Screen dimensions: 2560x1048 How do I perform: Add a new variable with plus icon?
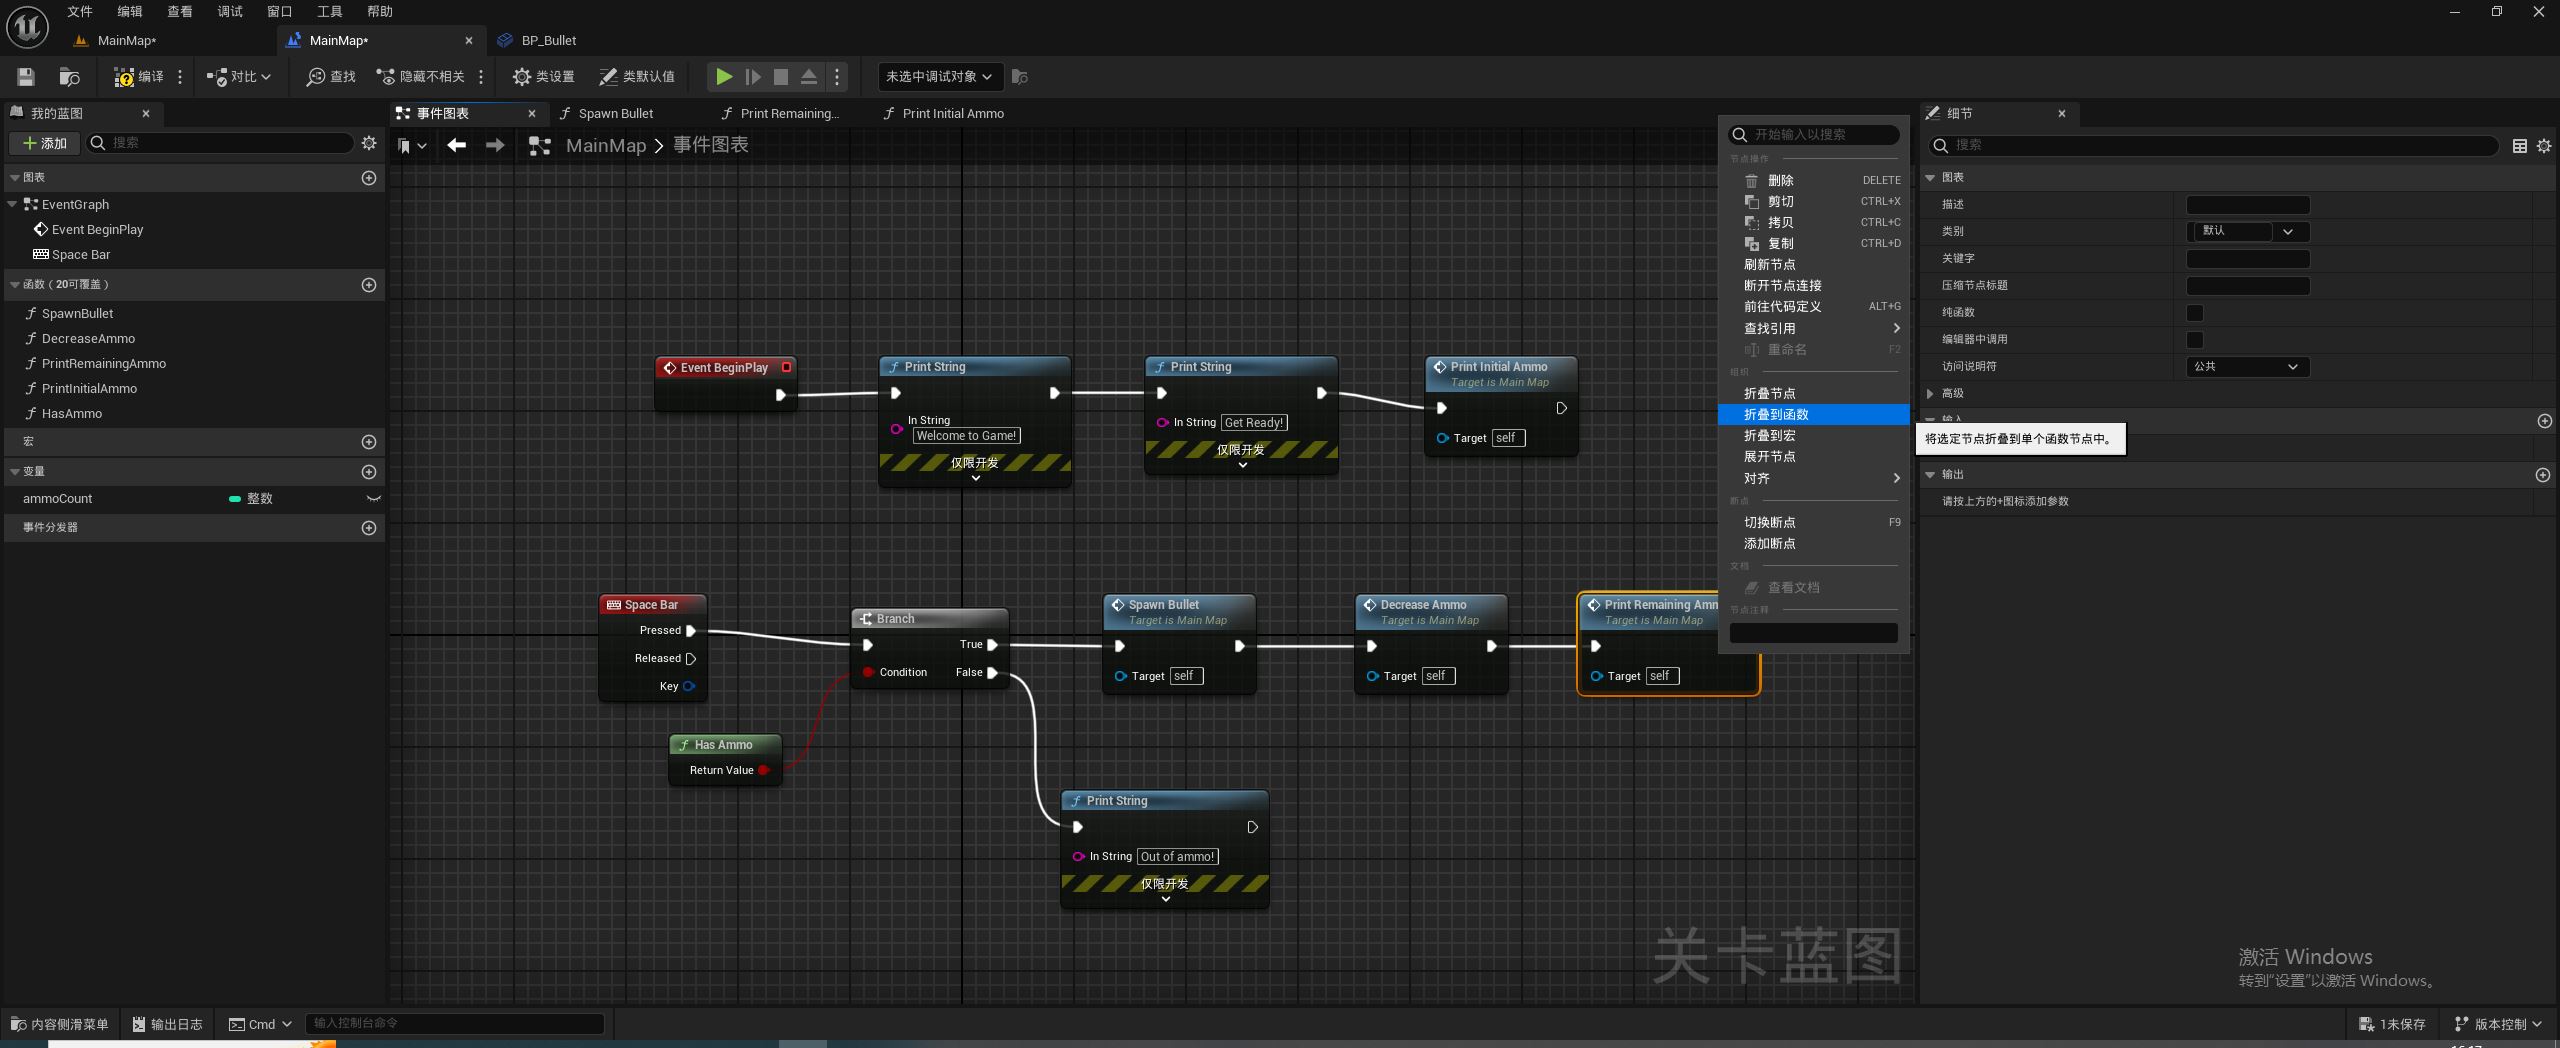(369, 472)
